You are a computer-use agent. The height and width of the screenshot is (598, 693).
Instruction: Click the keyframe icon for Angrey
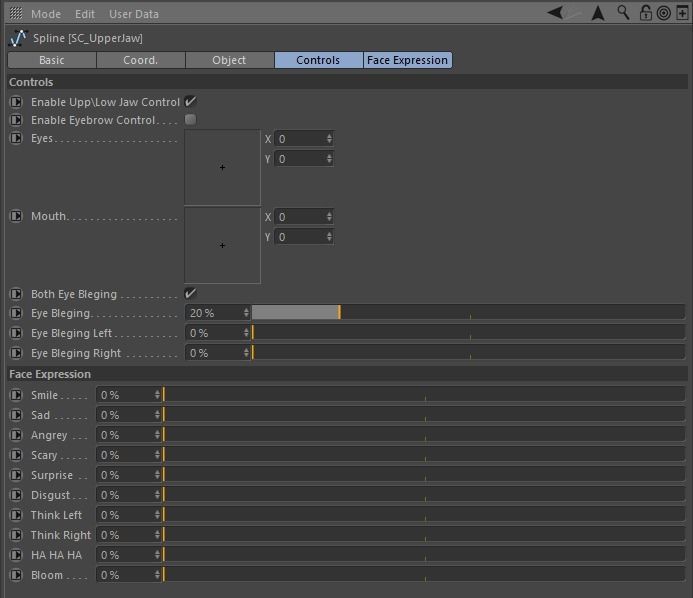(x=16, y=435)
